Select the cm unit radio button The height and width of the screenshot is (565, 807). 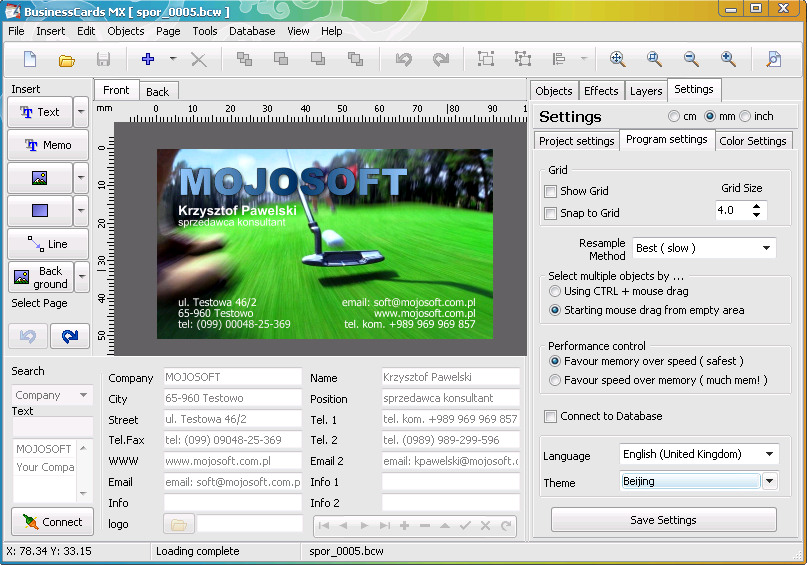click(674, 116)
